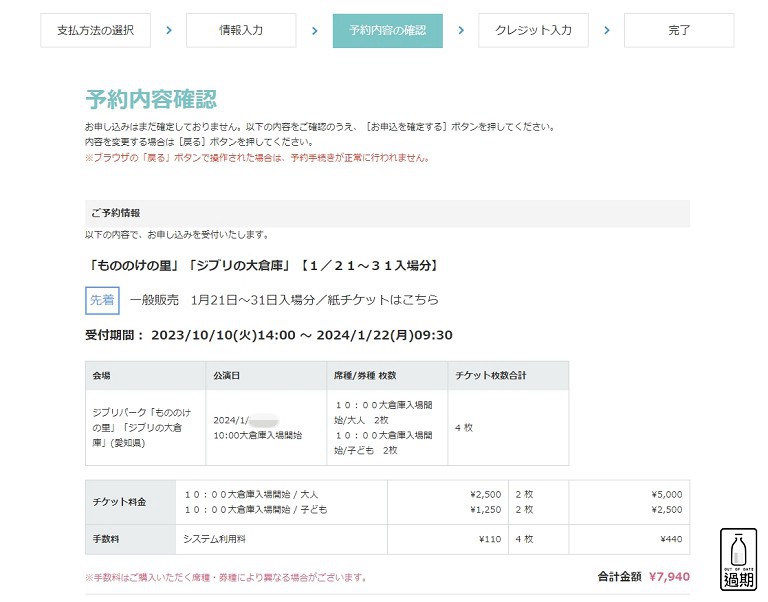Click the ¥440 fee subtotal
The image size is (768, 602).
click(671, 539)
